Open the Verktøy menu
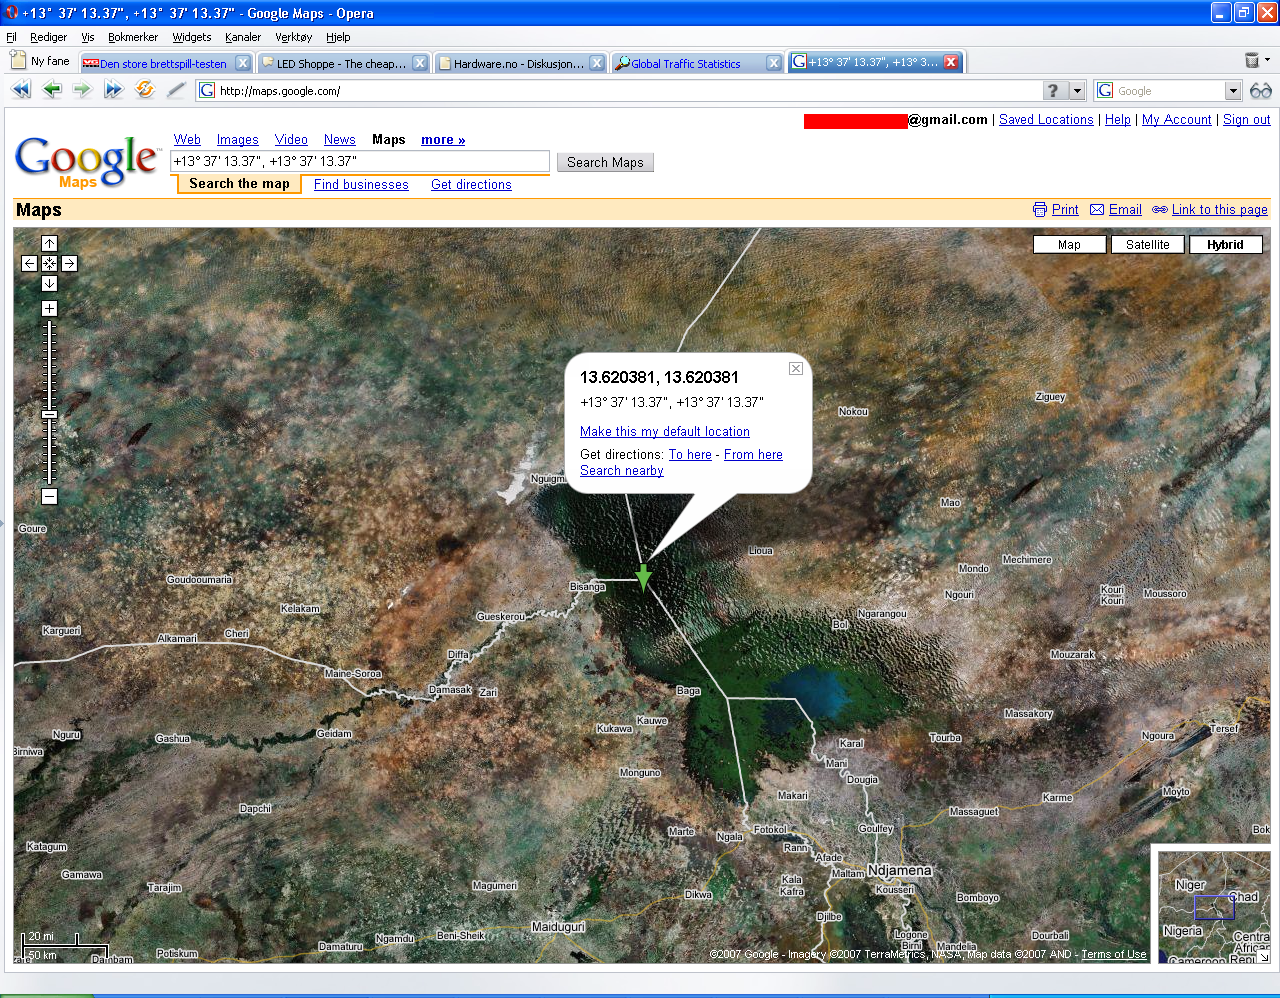This screenshot has width=1280, height=998. 293,37
